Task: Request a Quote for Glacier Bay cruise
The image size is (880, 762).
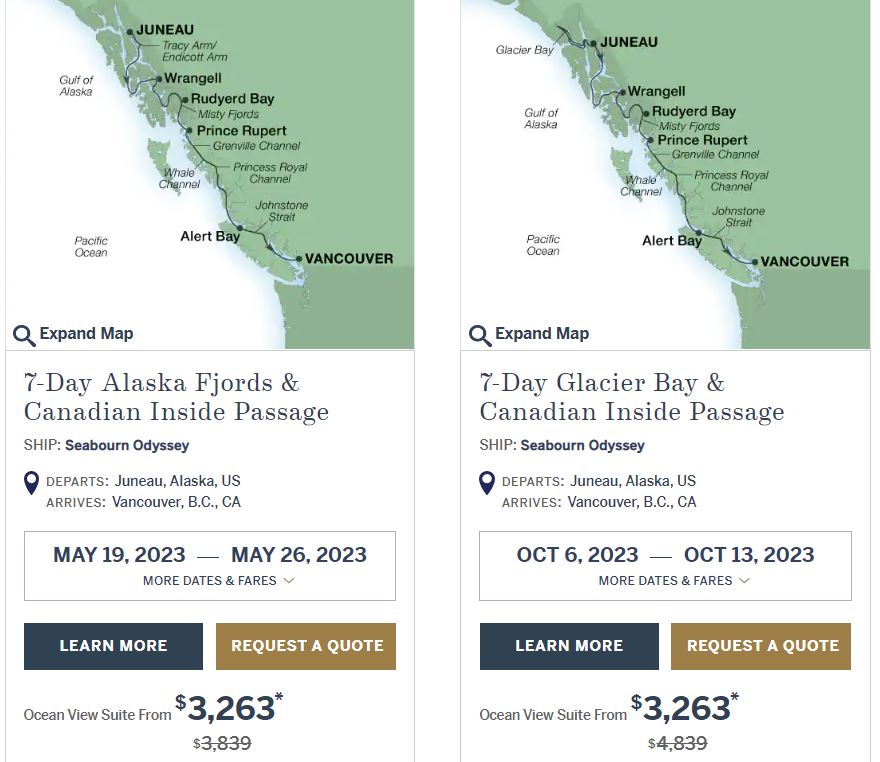Action: [761, 646]
